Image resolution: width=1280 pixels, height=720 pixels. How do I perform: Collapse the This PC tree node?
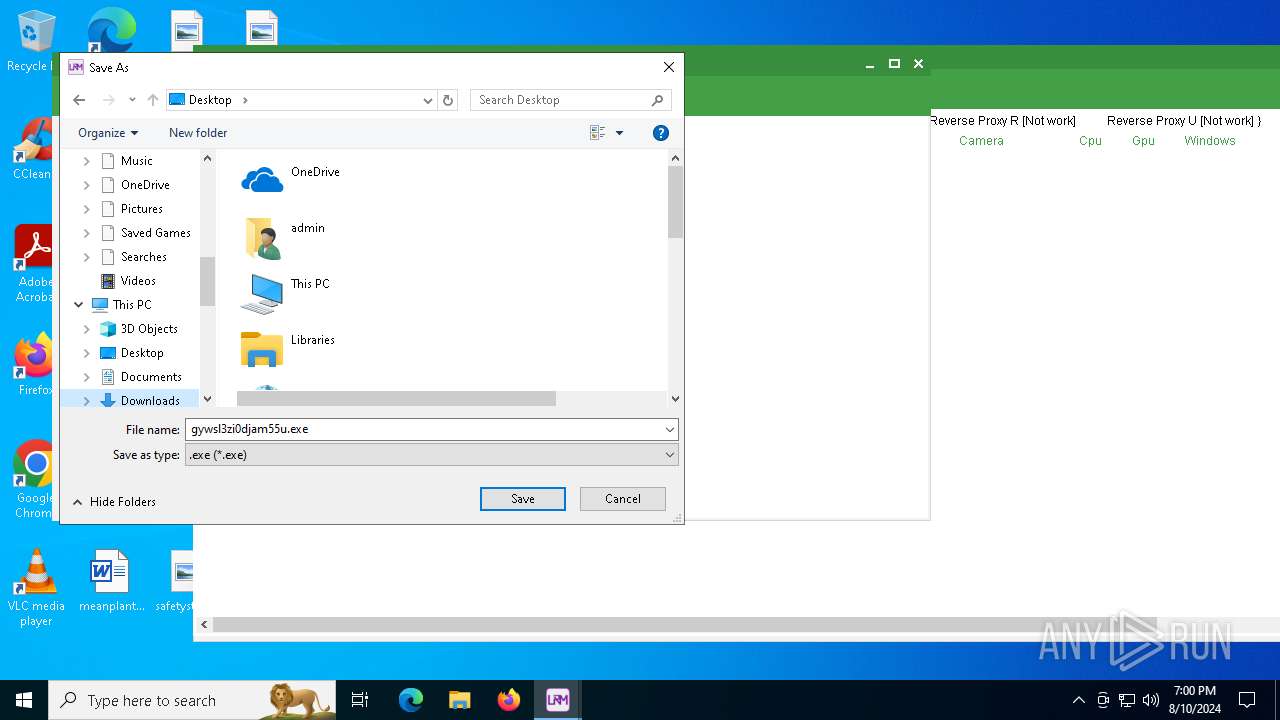[79, 305]
